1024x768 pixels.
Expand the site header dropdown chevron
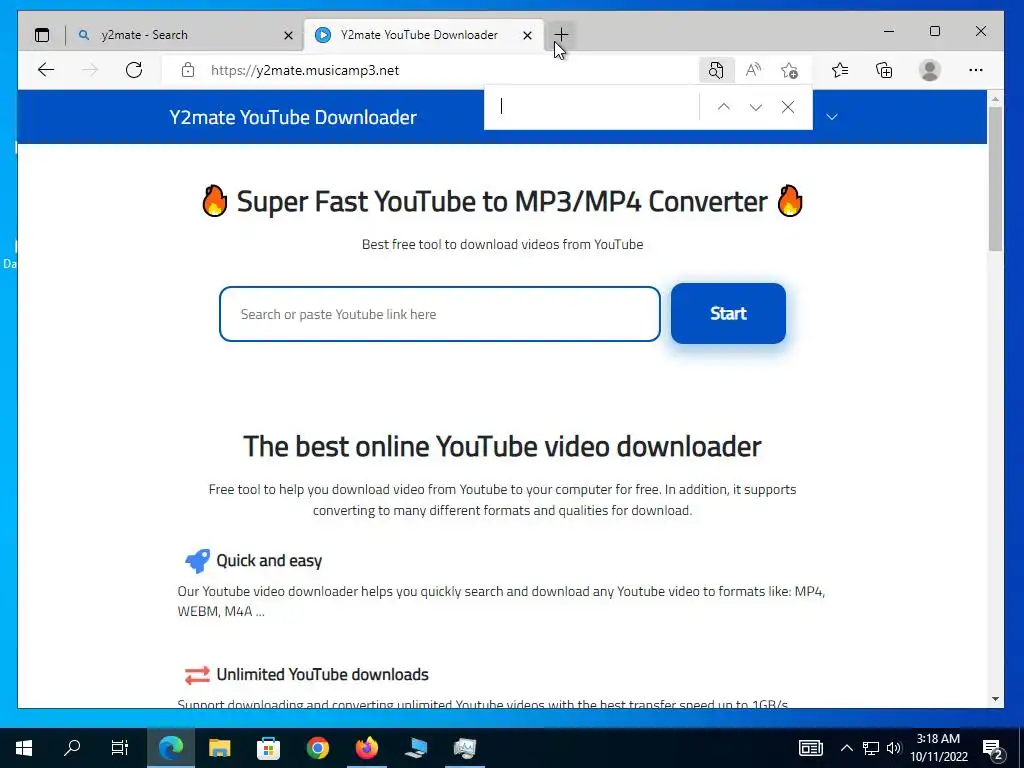832,117
